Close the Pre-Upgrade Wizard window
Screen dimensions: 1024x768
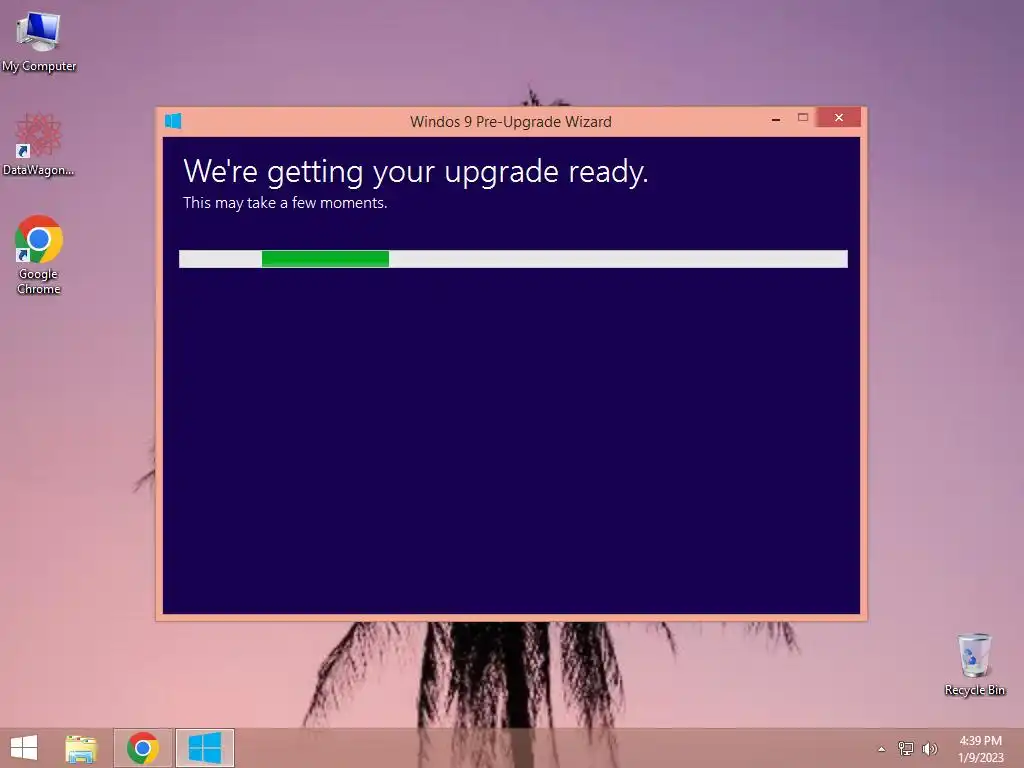pos(839,118)
